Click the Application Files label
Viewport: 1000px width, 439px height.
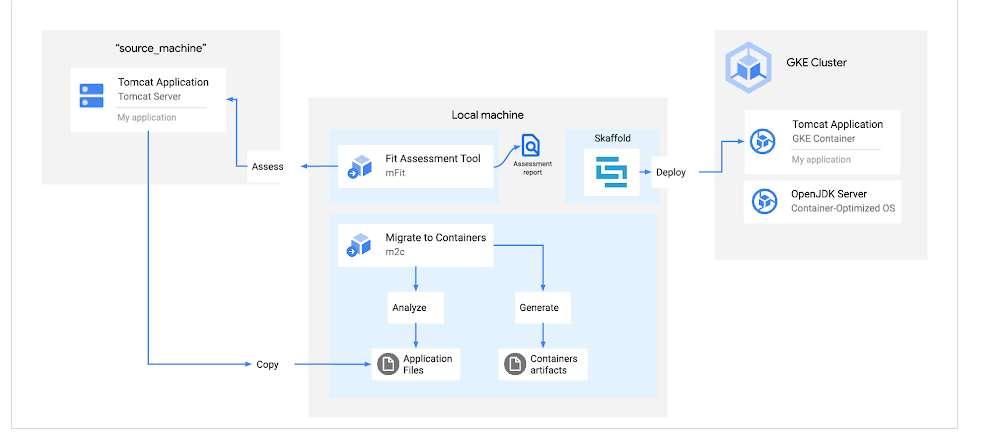click(x=427, y=364)
